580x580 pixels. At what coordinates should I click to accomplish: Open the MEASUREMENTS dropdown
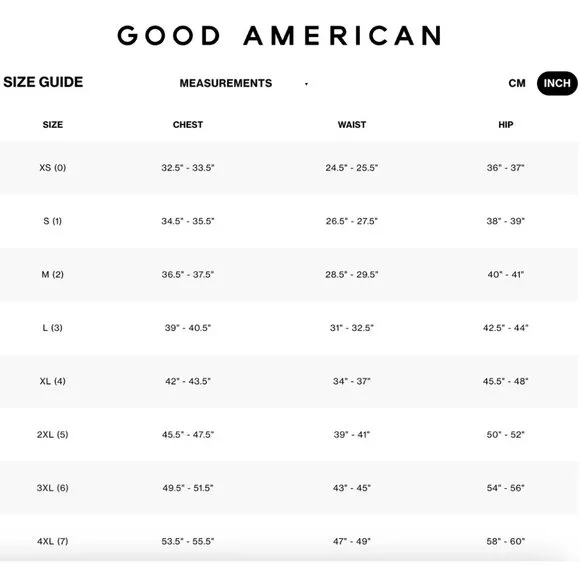point(244,83)
